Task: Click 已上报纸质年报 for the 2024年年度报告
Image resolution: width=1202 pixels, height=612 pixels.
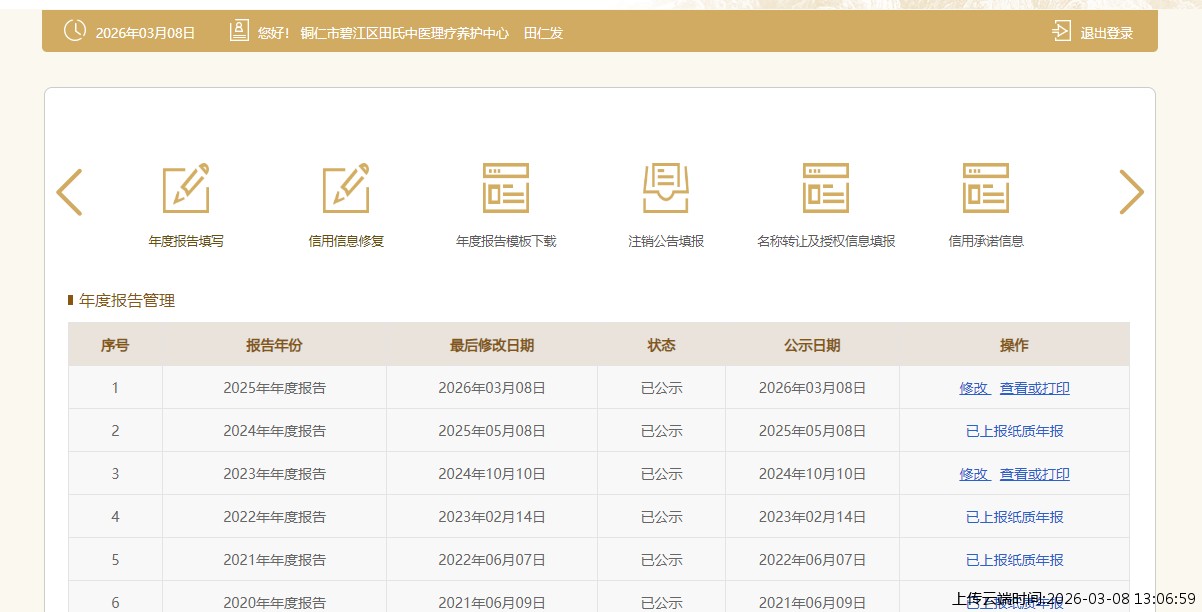Action: [x=1014, y=431]
